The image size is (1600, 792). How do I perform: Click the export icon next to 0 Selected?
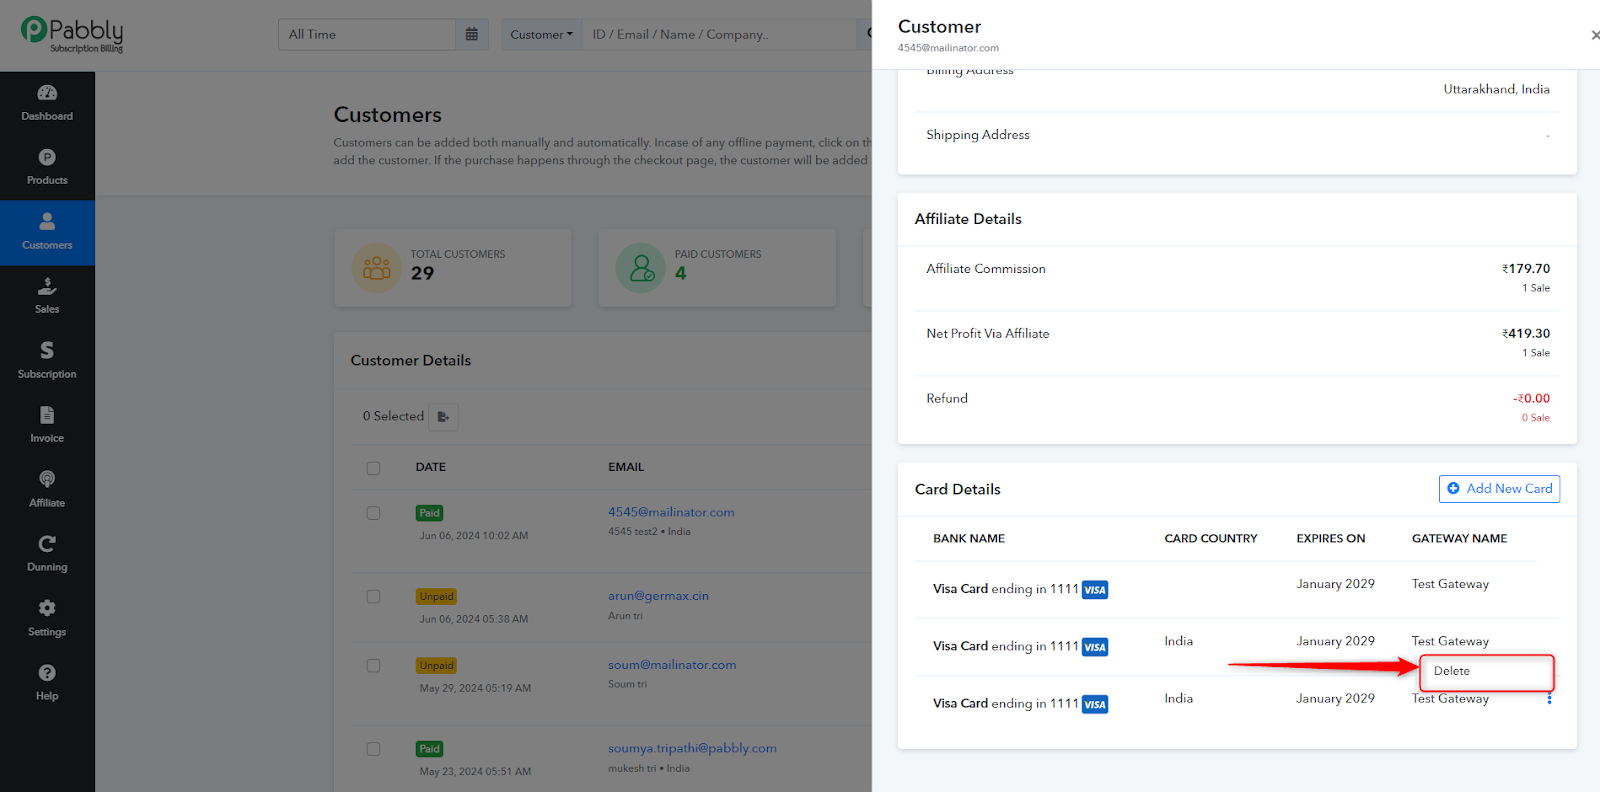pos(443,417)
